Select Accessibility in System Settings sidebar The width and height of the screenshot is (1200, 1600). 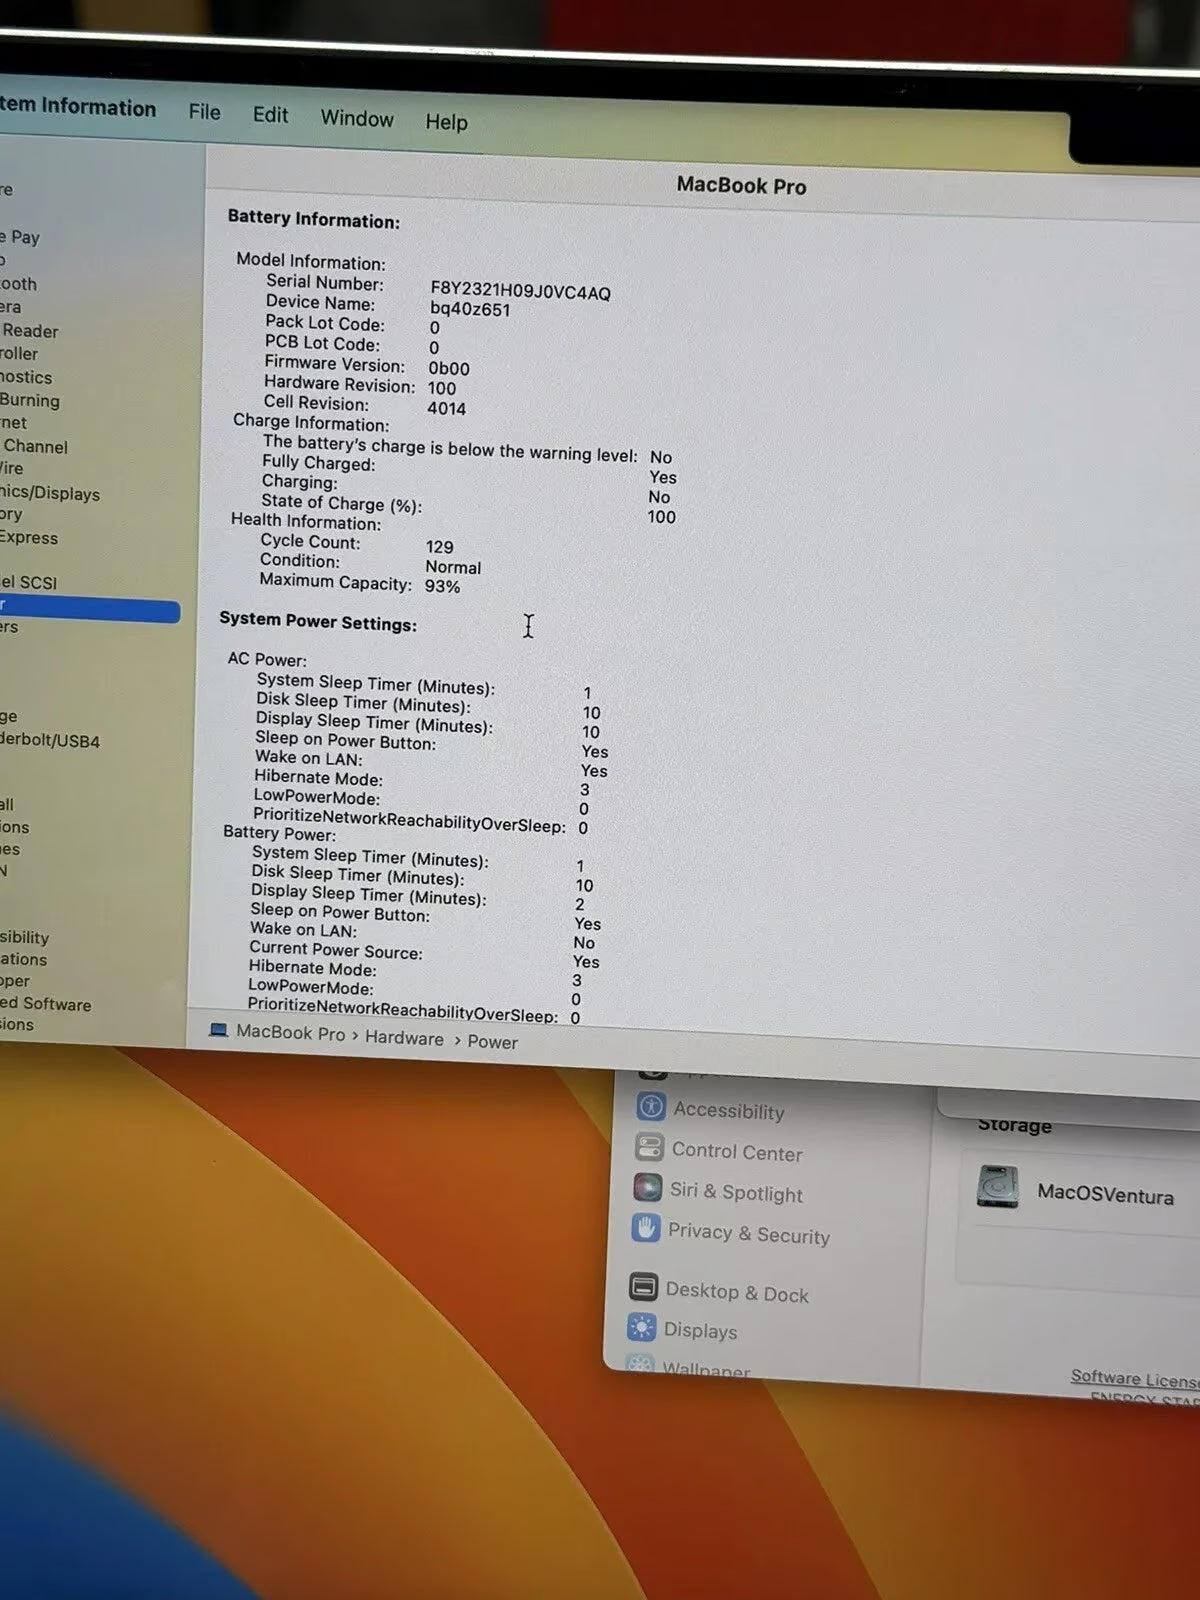[x=729, y=1110]
